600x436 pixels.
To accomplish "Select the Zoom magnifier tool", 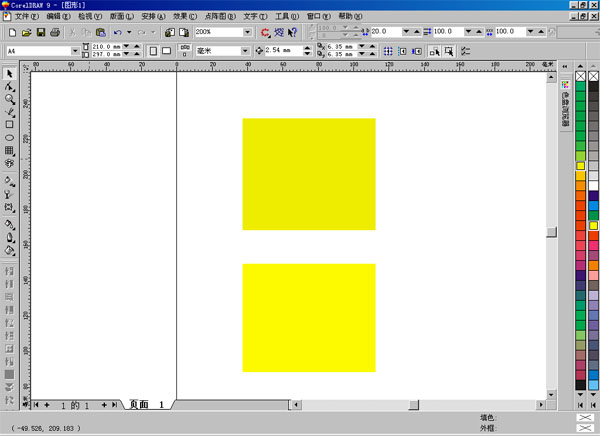I will tap(10, 99).
